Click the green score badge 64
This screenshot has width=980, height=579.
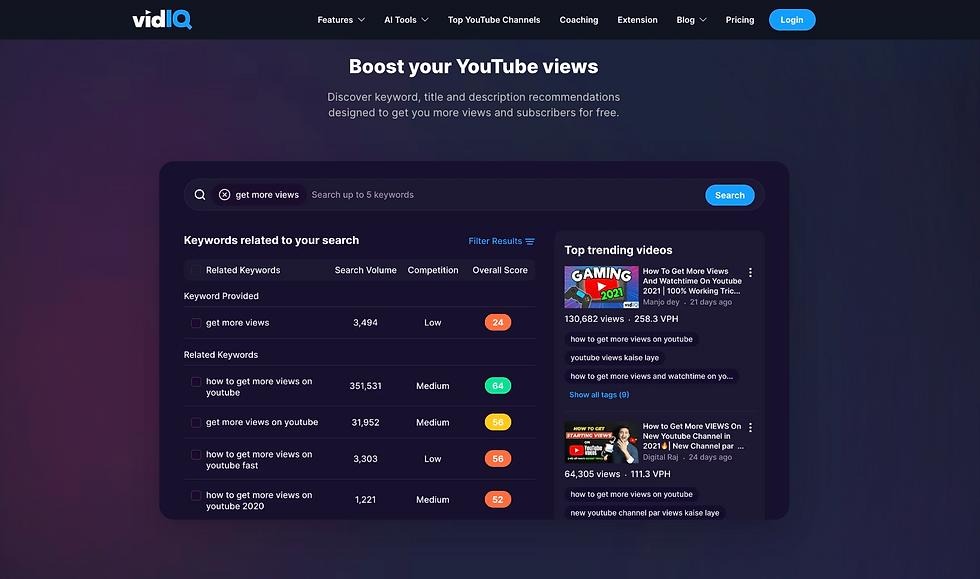498,386
